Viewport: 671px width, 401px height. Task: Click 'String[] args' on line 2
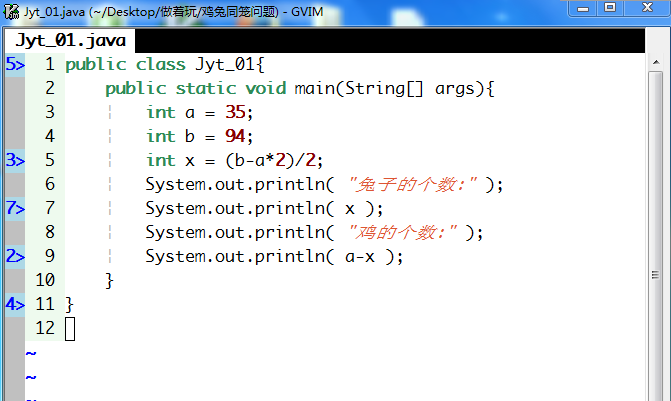tap(410, 89)
